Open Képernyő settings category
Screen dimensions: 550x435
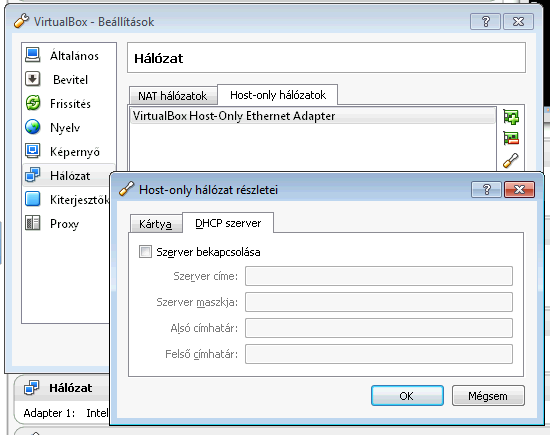69,151
